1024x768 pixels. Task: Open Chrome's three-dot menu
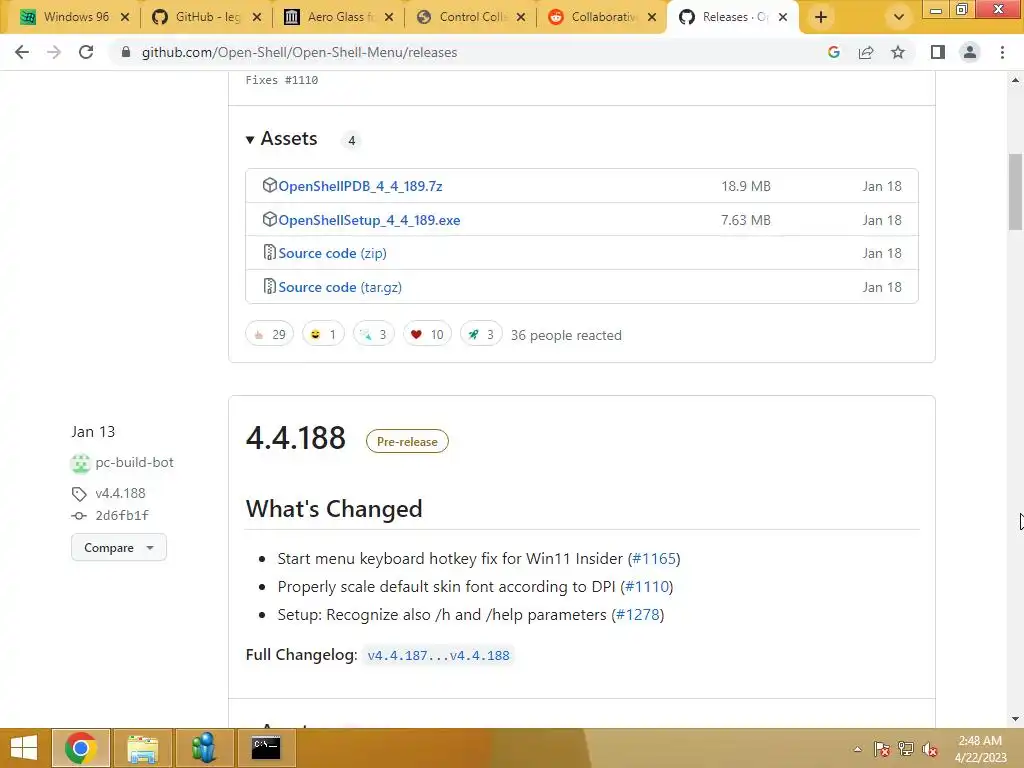coord(1002,52)
